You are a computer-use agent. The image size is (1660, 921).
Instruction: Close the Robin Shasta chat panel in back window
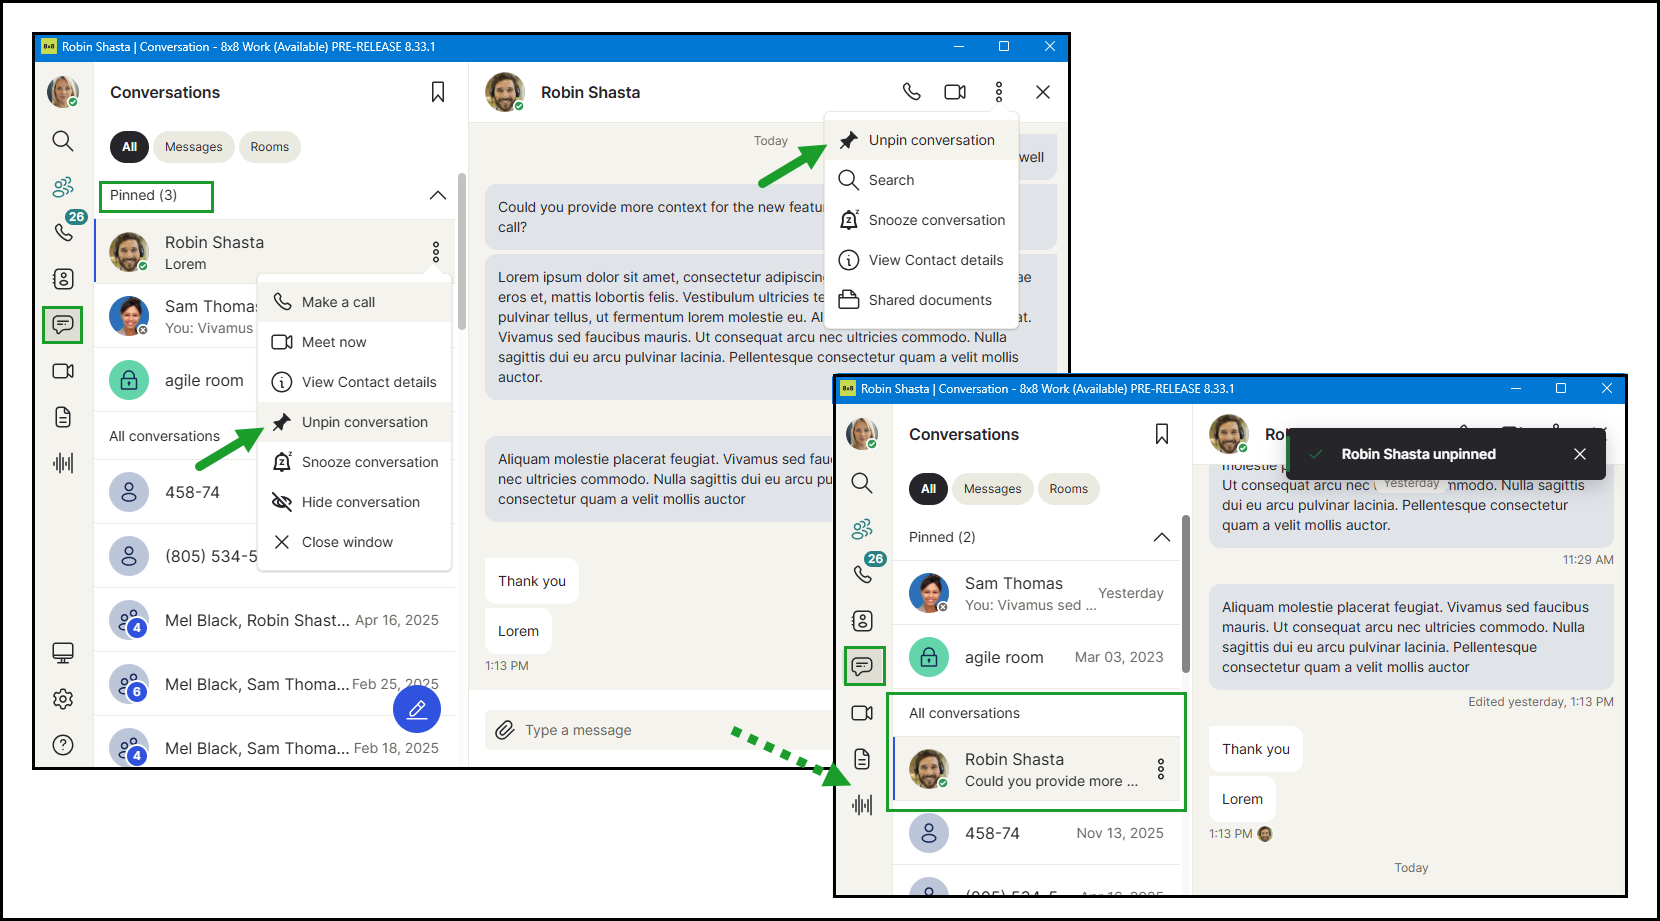pyautogui.click(x=1043, y=92)
